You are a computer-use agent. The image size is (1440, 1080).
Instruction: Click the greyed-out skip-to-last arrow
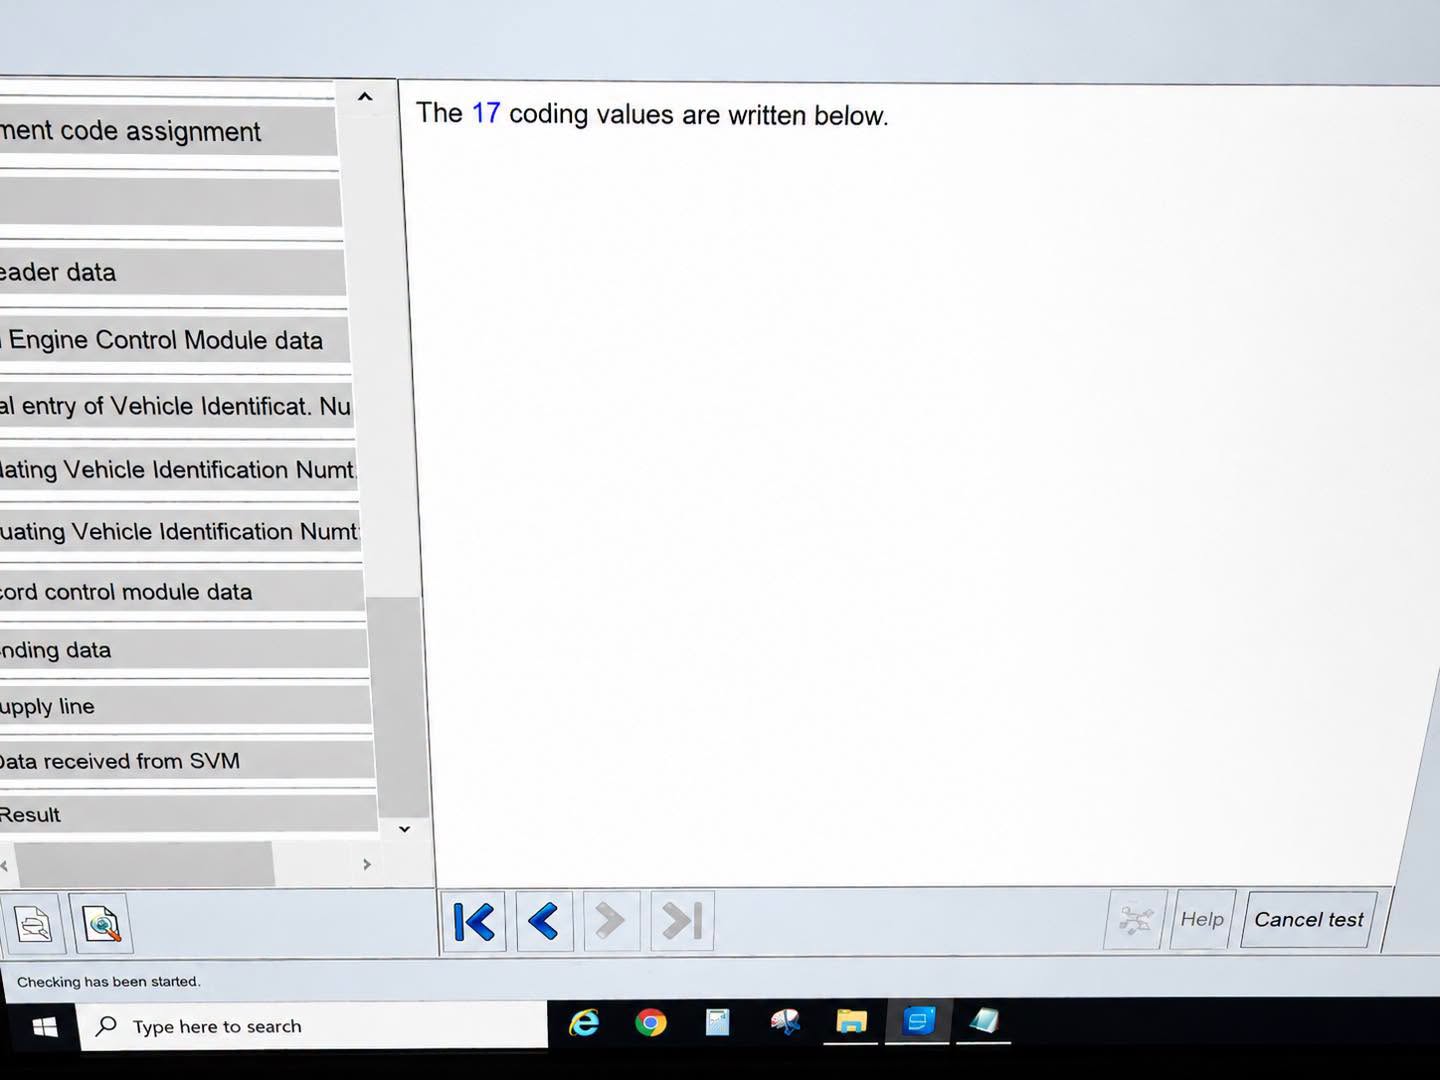tap(682, 921)
